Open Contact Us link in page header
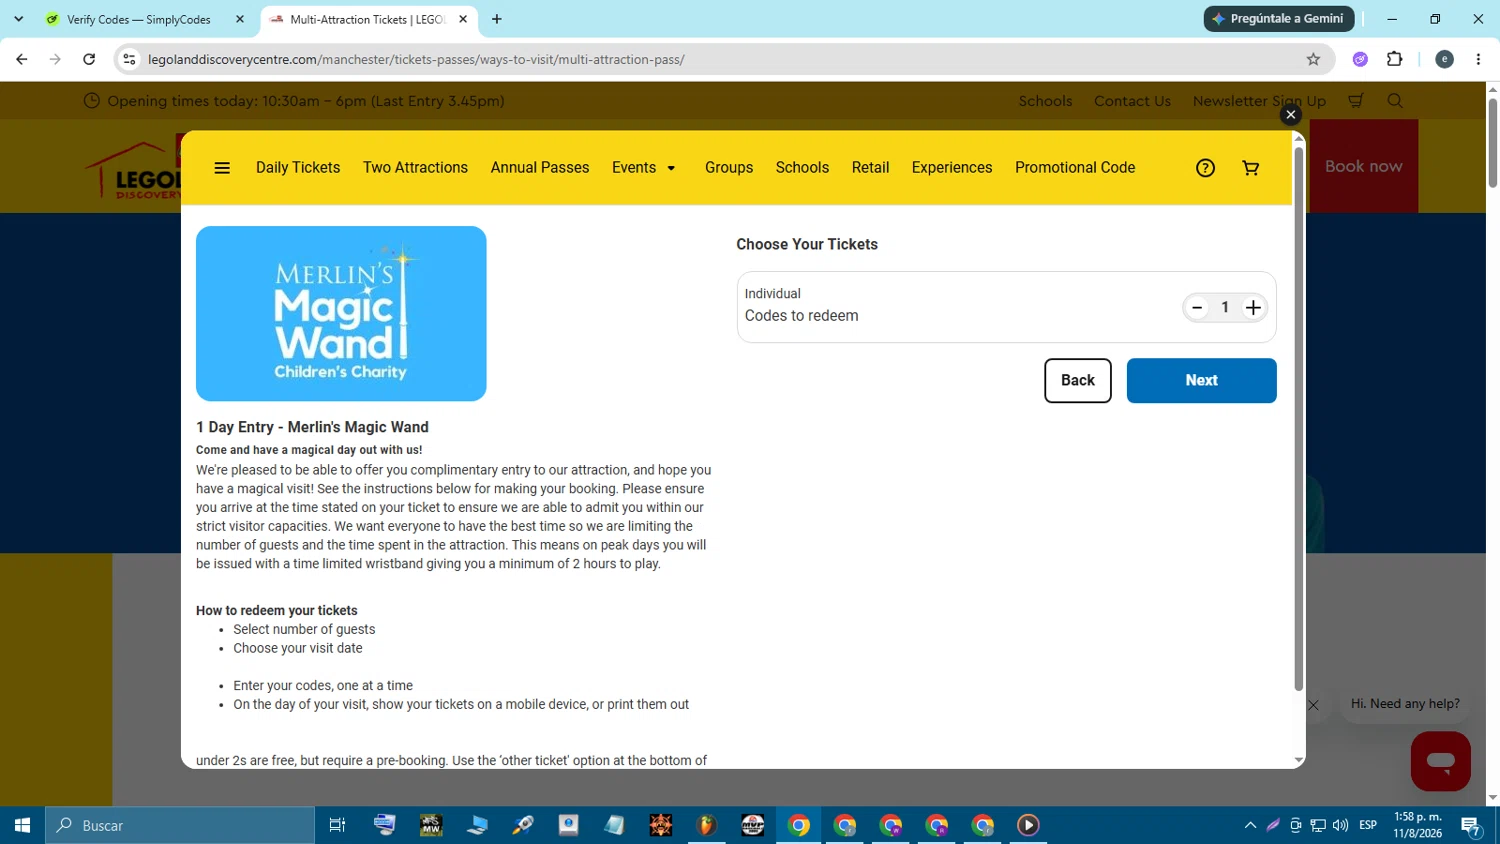Screen dimensions: 1500x844 (x=1132, y=101)
